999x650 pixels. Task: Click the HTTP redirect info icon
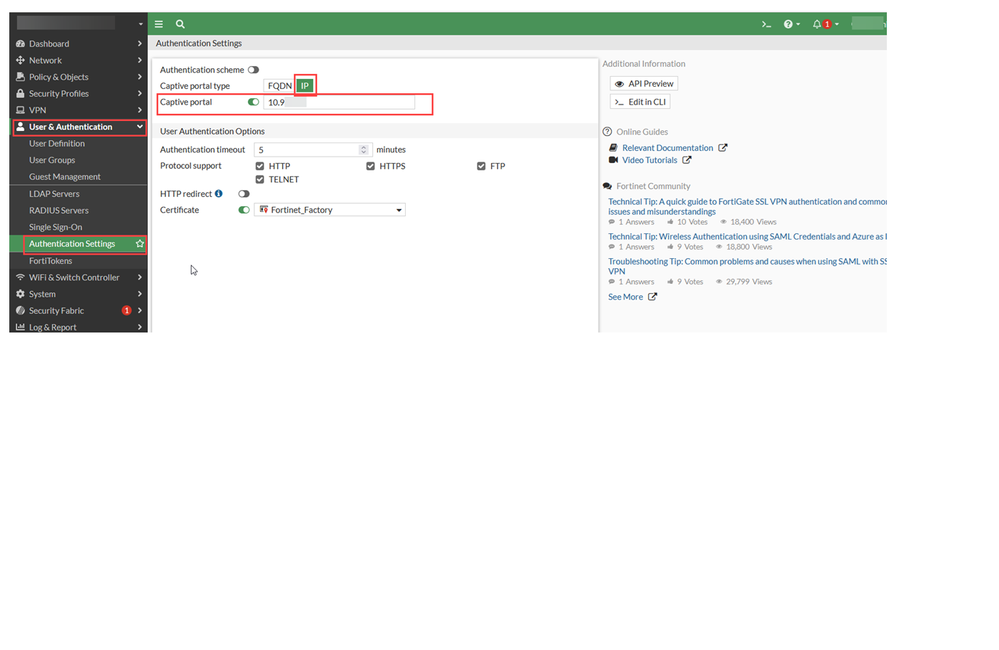coord(219,194)
